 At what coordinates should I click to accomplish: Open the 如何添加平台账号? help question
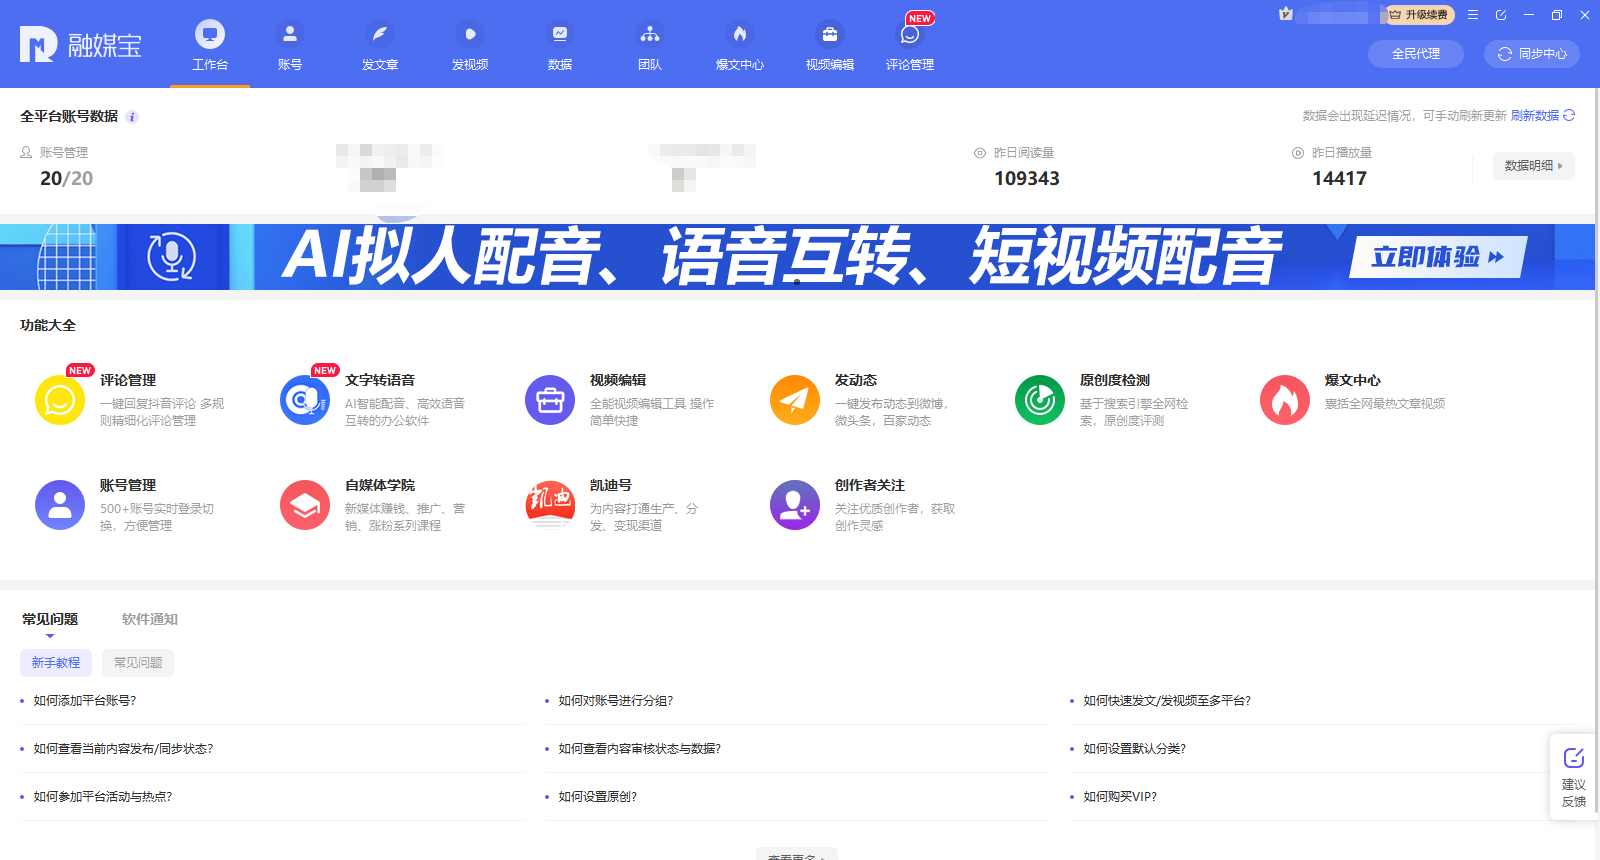click(85, 701)
